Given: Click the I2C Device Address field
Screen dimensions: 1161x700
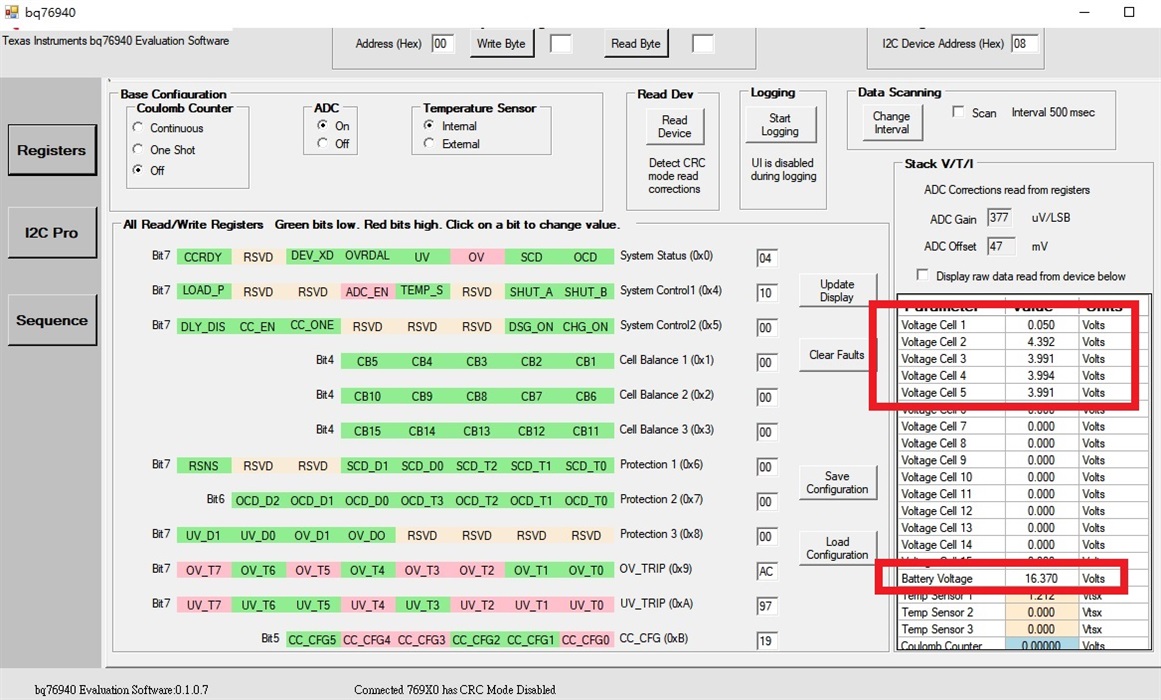Looking at the screenshot, I should pyautogui.click(x=1025, y=44).
